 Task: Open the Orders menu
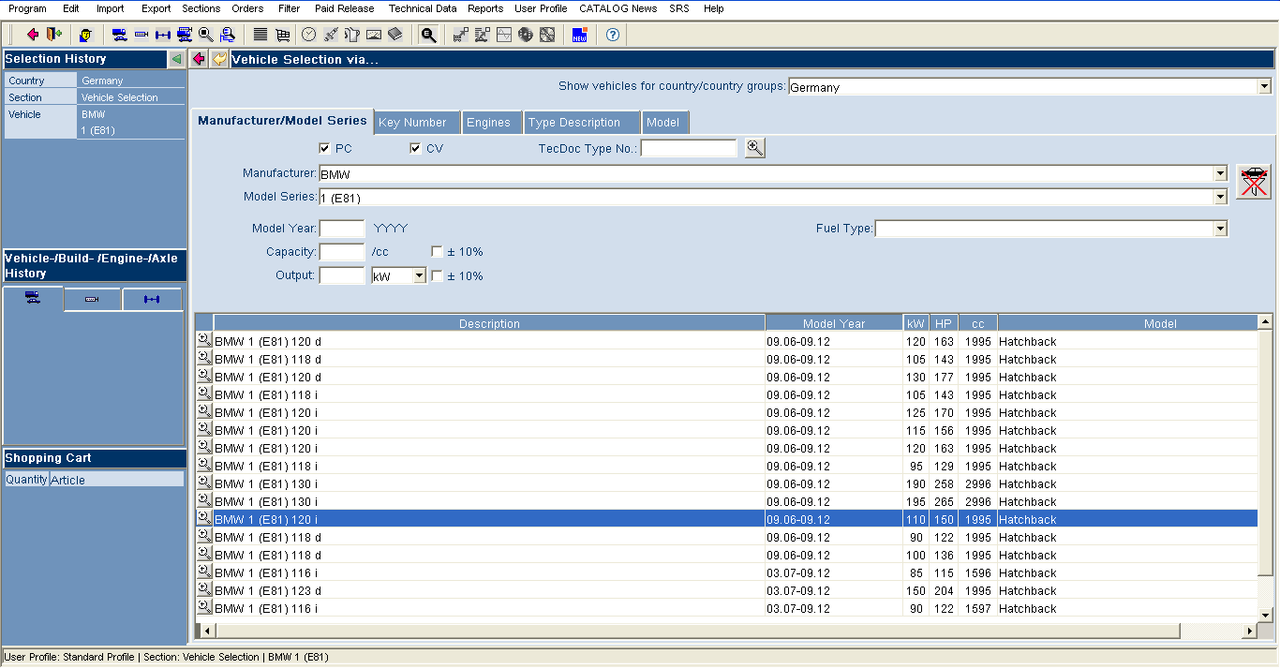point(247,8)
